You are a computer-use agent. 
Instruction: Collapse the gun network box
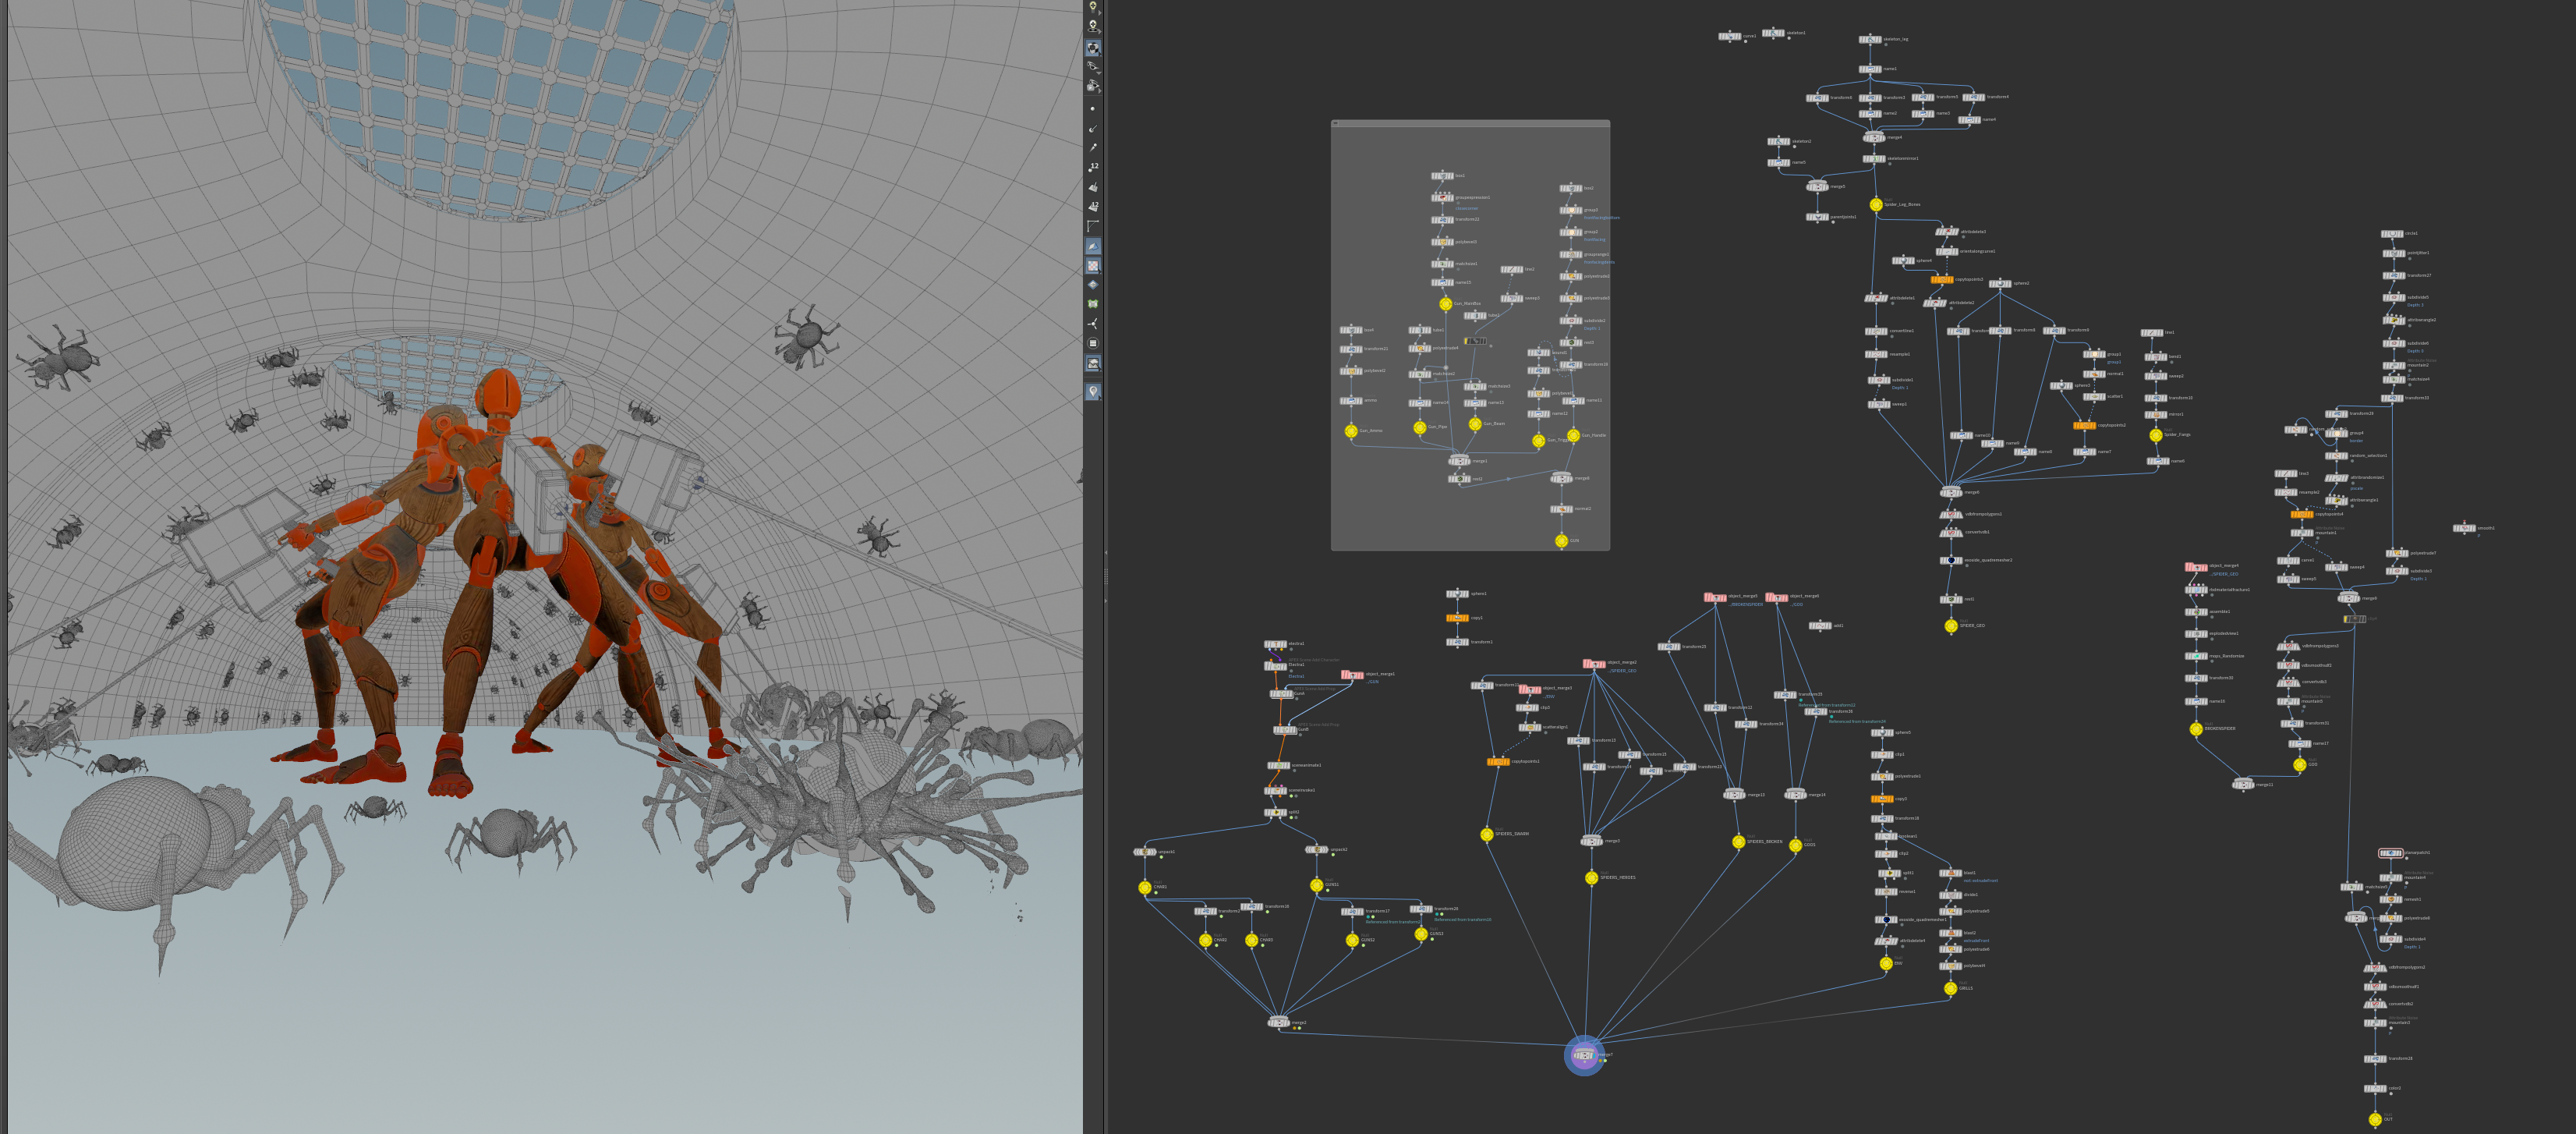click(1336, 123)
